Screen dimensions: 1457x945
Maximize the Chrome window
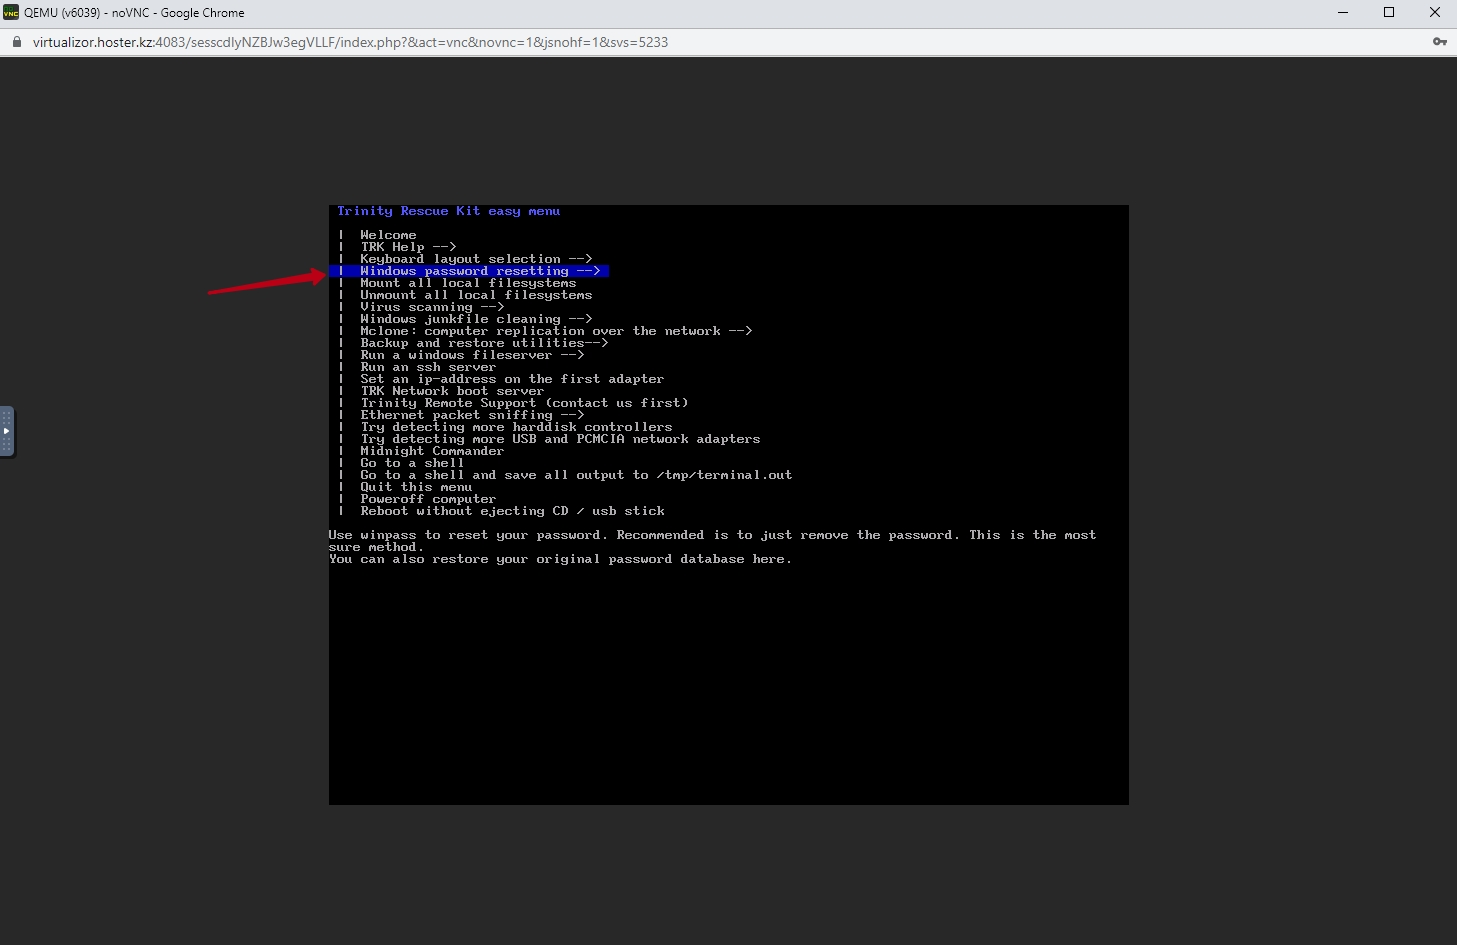tap(1389, 13)
